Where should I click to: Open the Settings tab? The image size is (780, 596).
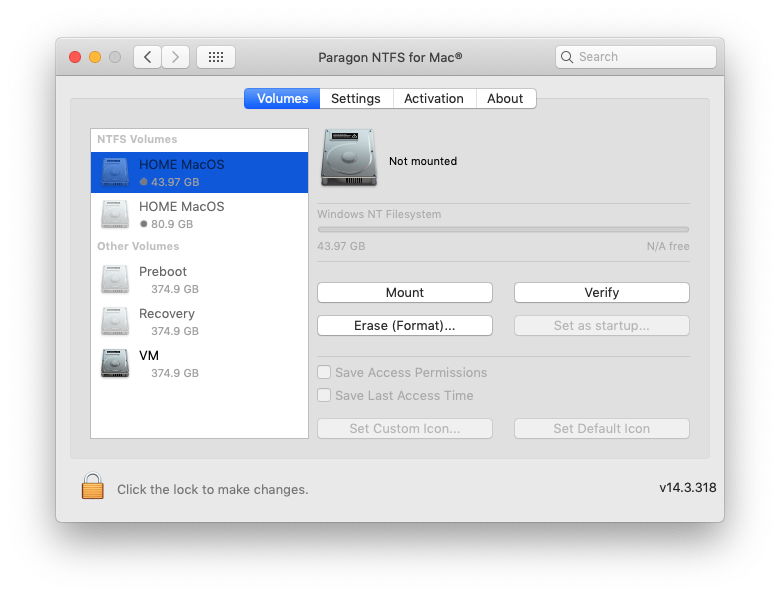pos(356,99)
